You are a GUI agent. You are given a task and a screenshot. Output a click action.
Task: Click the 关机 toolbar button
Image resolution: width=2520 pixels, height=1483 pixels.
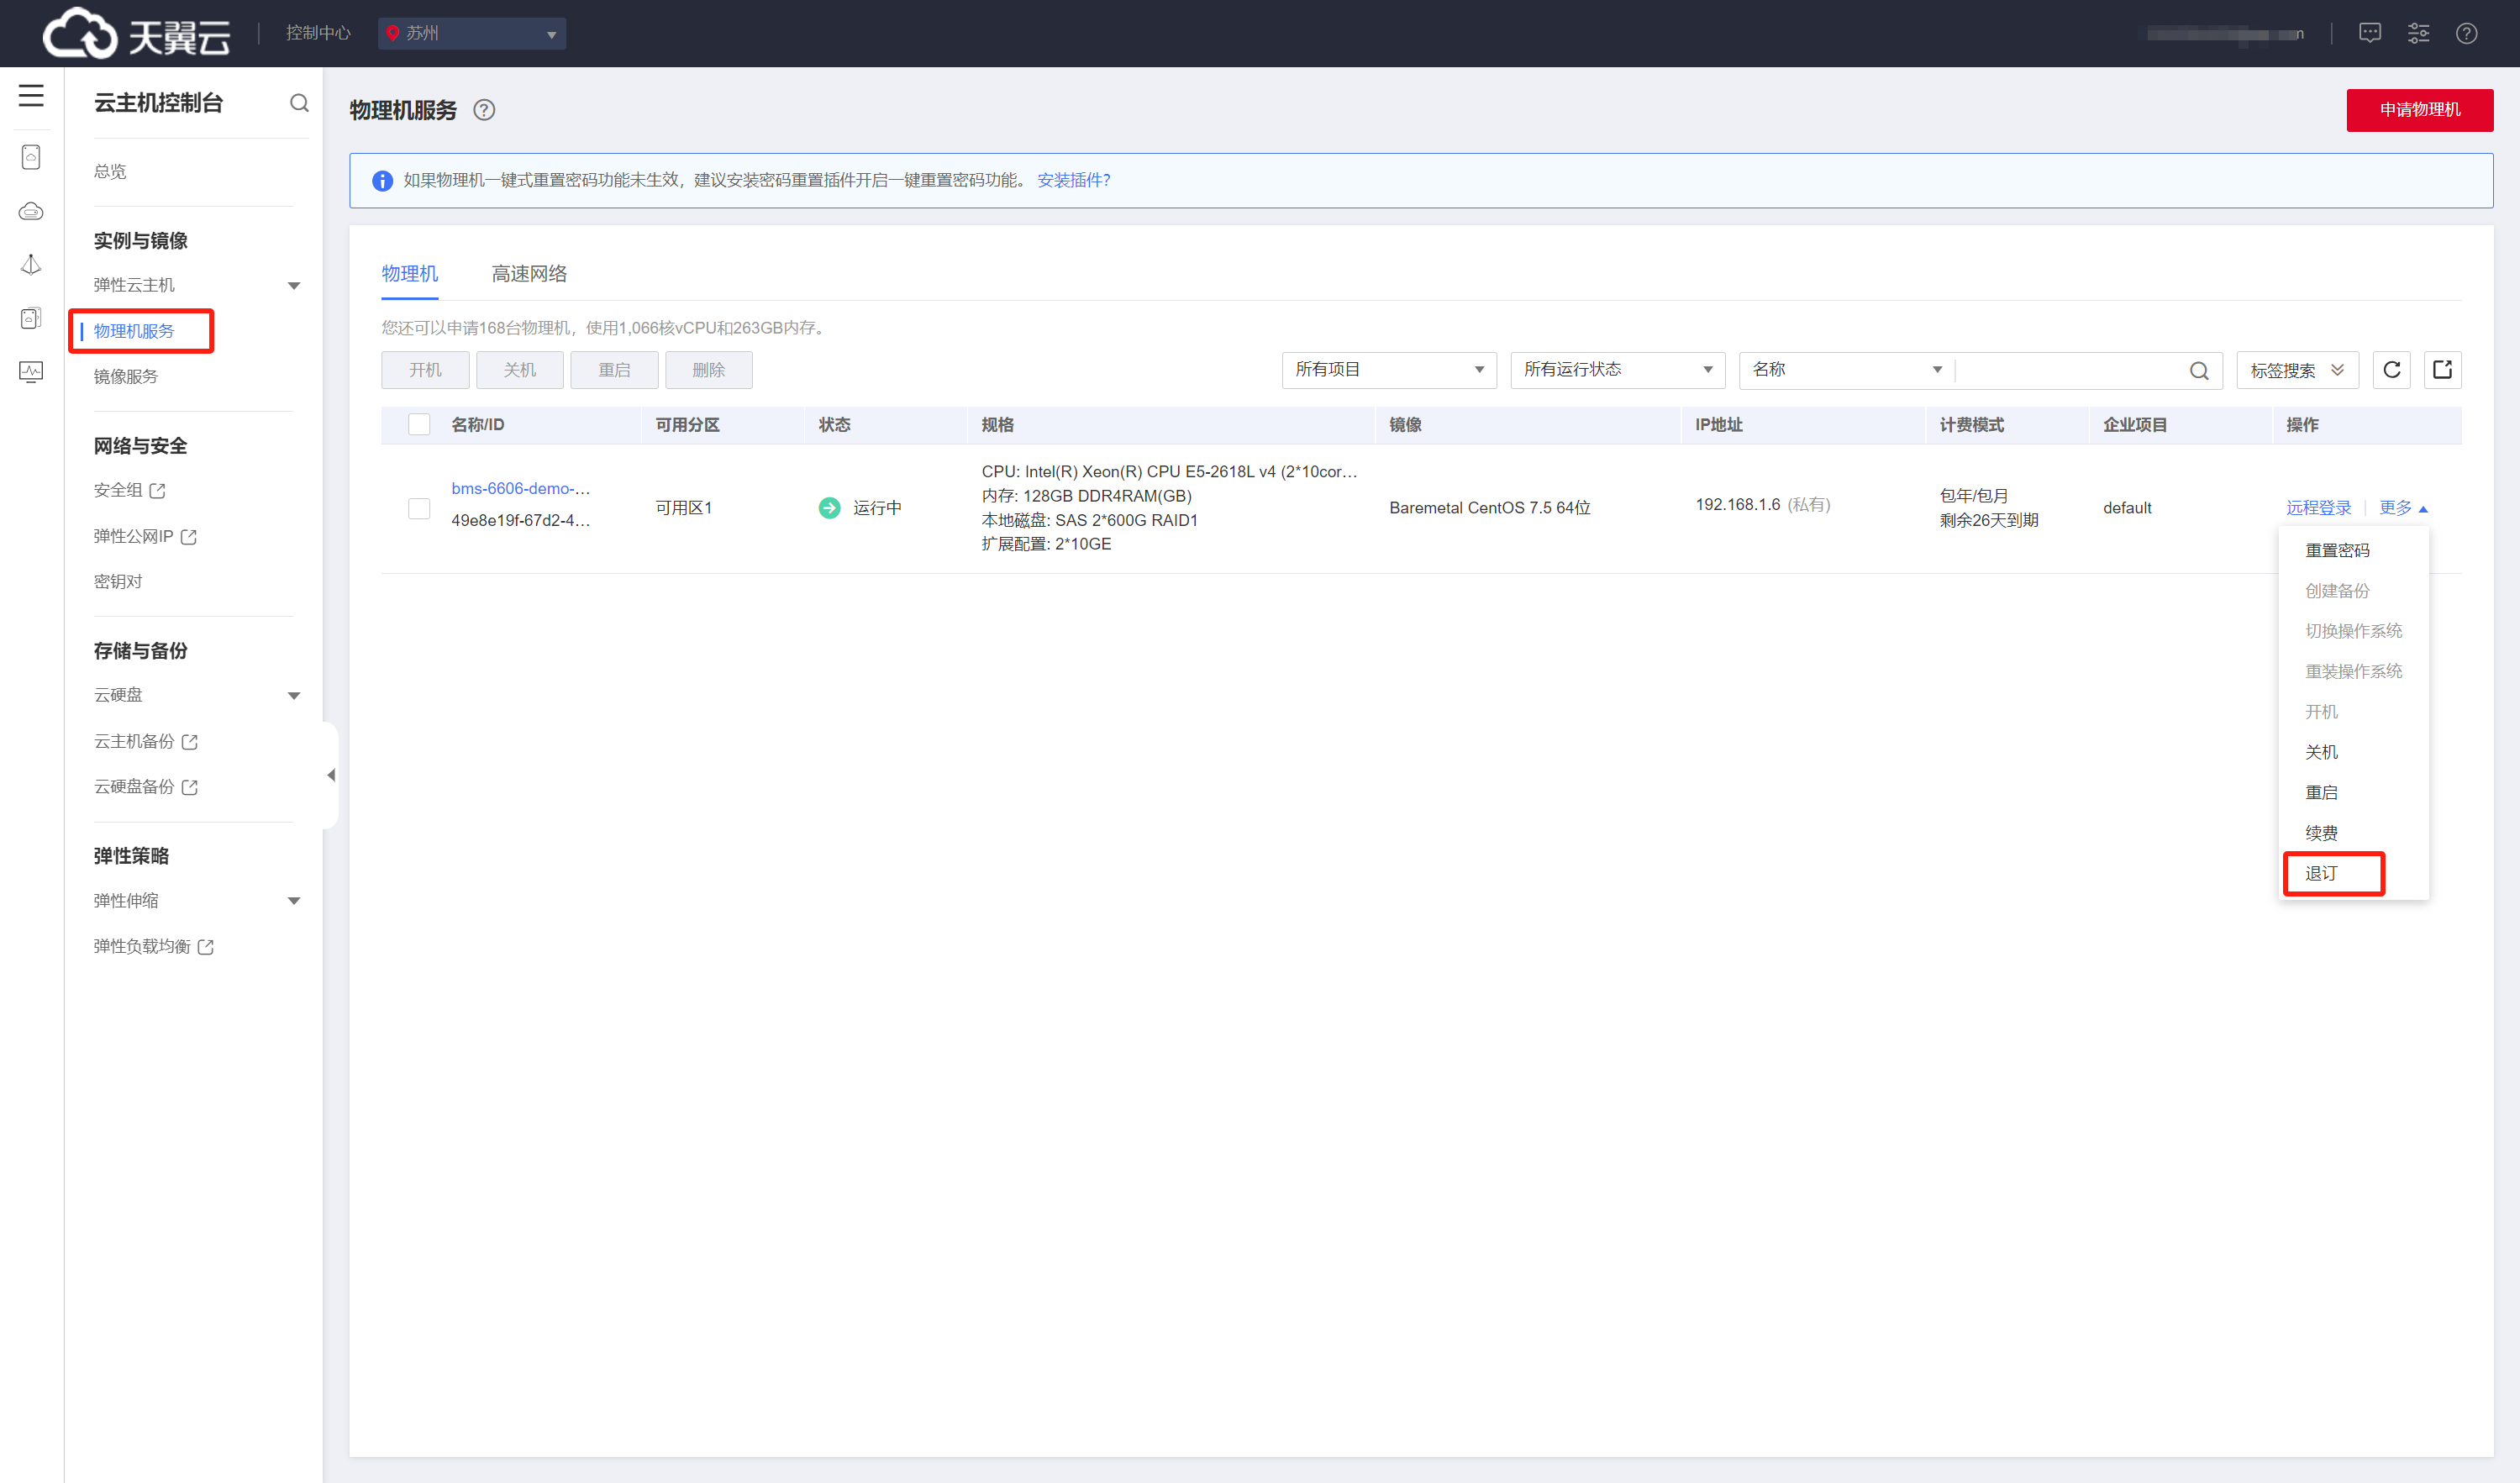point(520,370)
